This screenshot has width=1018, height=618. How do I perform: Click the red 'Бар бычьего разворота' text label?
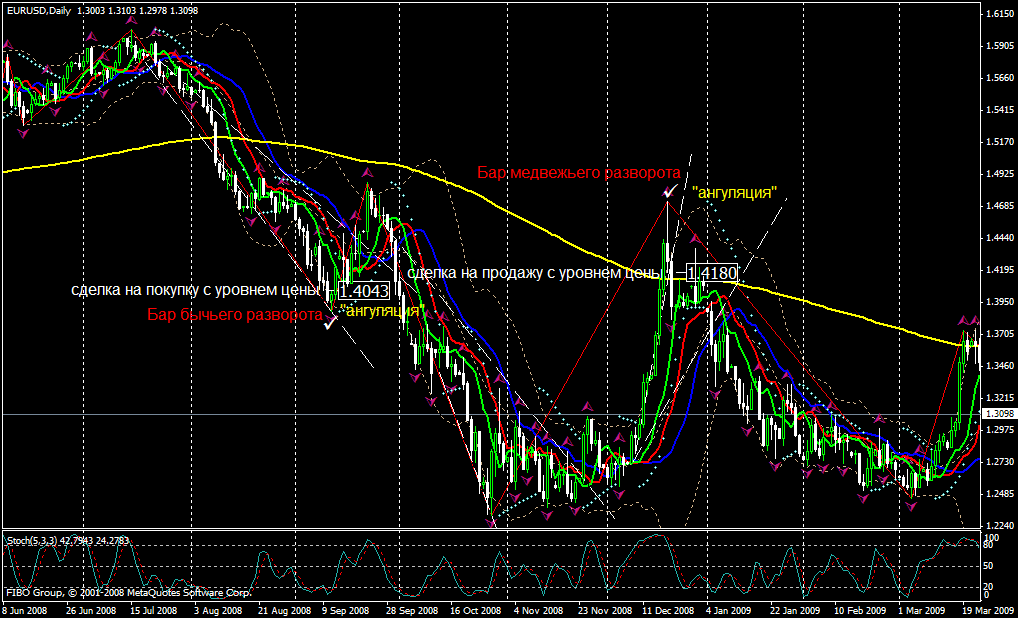point(235,315)
